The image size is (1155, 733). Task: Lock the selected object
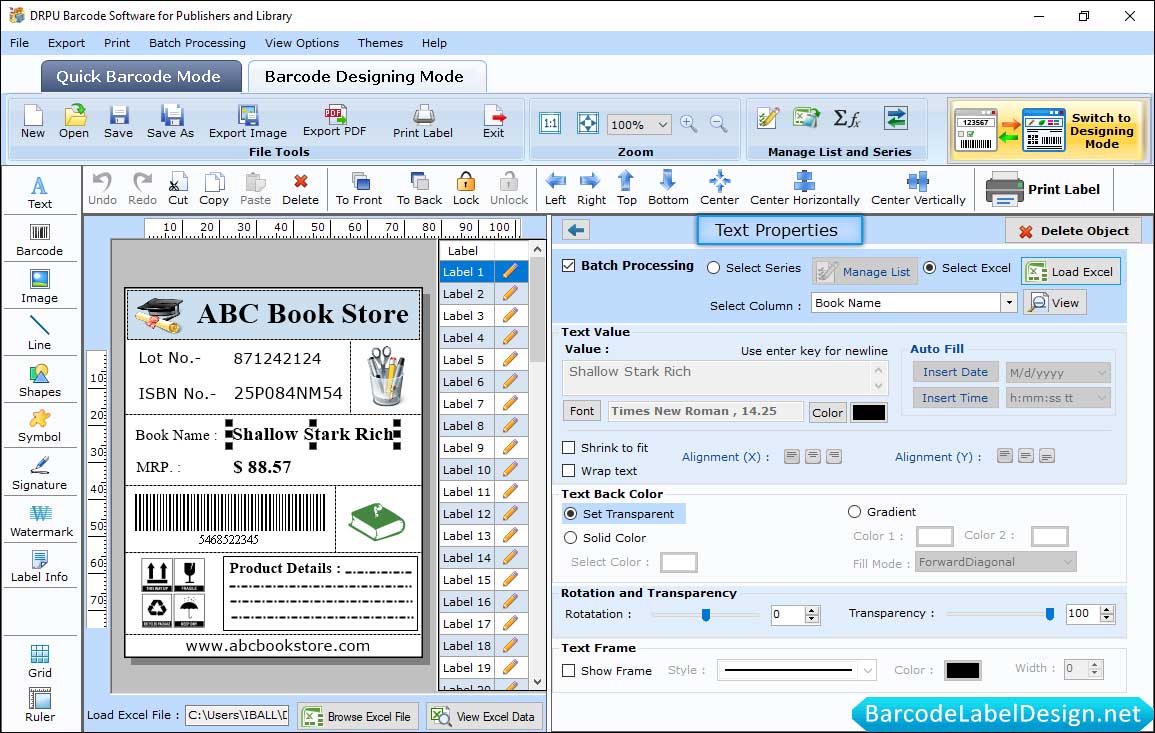coord(466,189)
